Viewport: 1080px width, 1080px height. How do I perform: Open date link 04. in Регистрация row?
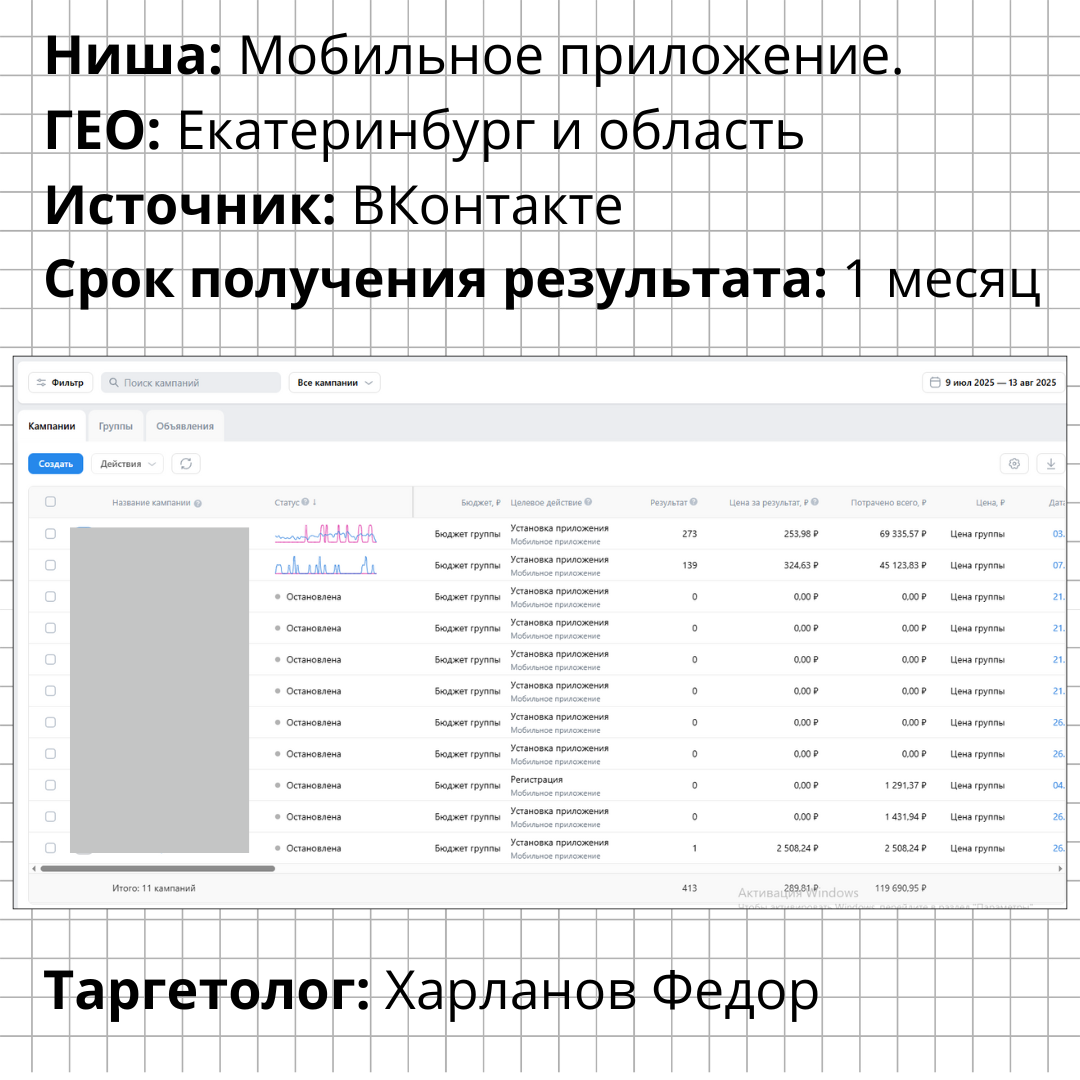(1058, 785)
